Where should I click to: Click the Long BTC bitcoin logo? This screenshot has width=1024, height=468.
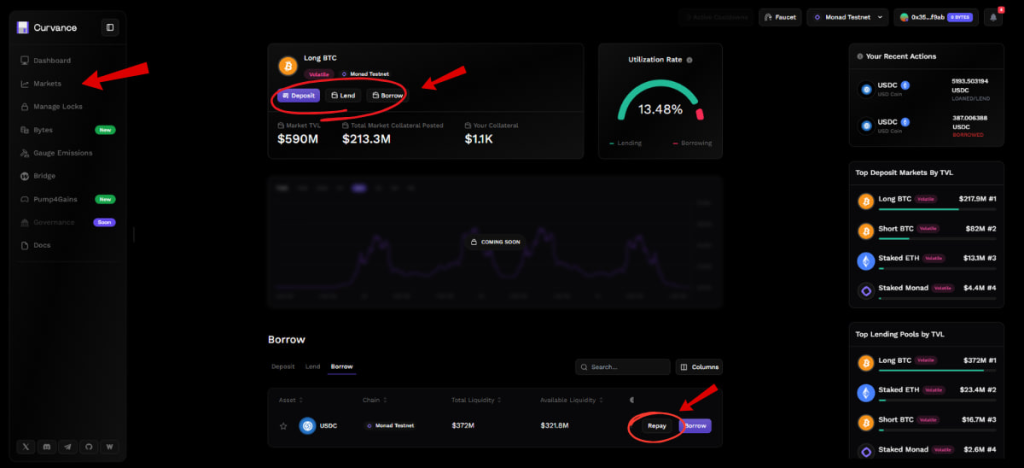coord(288,65)
